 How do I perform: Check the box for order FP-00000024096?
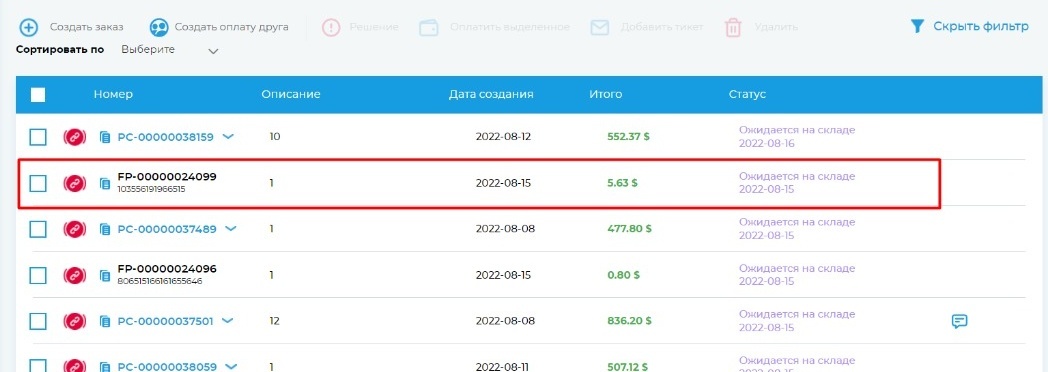pyautogui.click(x=38, y=275)
